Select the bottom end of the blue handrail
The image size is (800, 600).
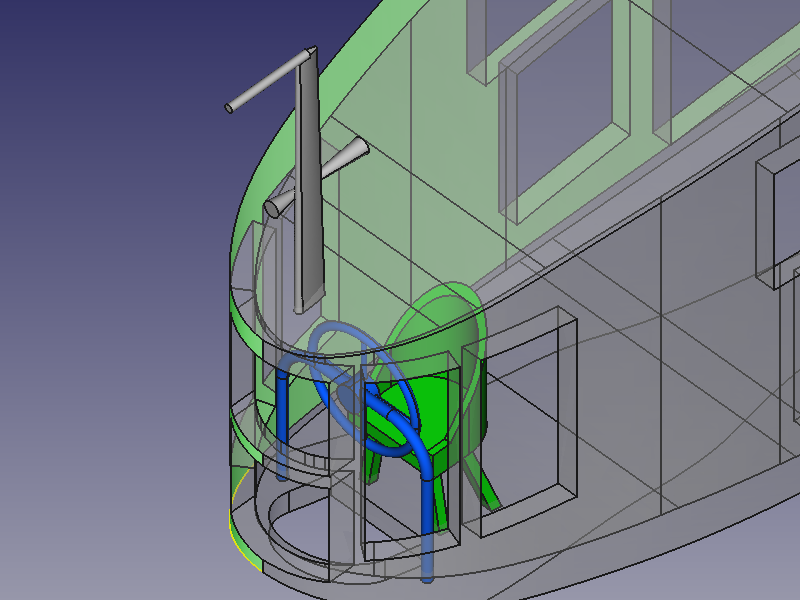click(429, 570)
